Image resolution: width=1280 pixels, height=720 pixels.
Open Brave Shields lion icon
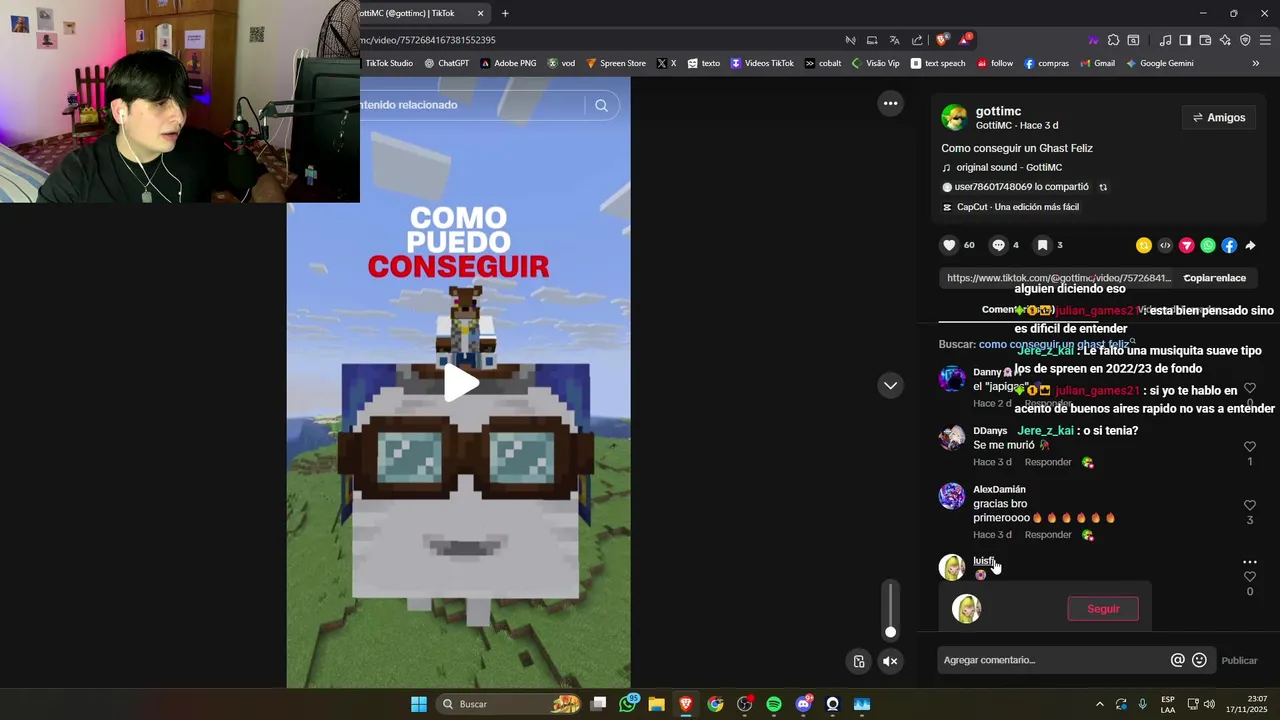[942, 40]
